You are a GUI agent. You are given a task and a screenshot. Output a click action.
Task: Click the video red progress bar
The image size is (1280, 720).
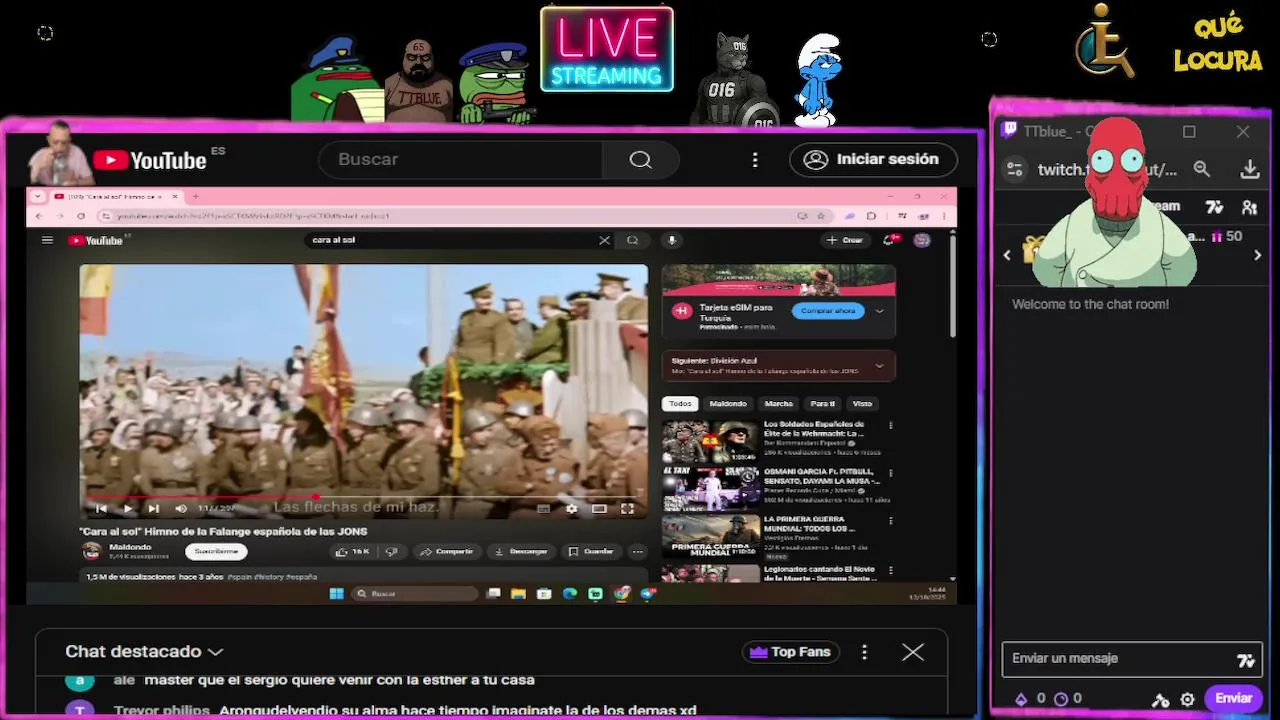[200, 496]
